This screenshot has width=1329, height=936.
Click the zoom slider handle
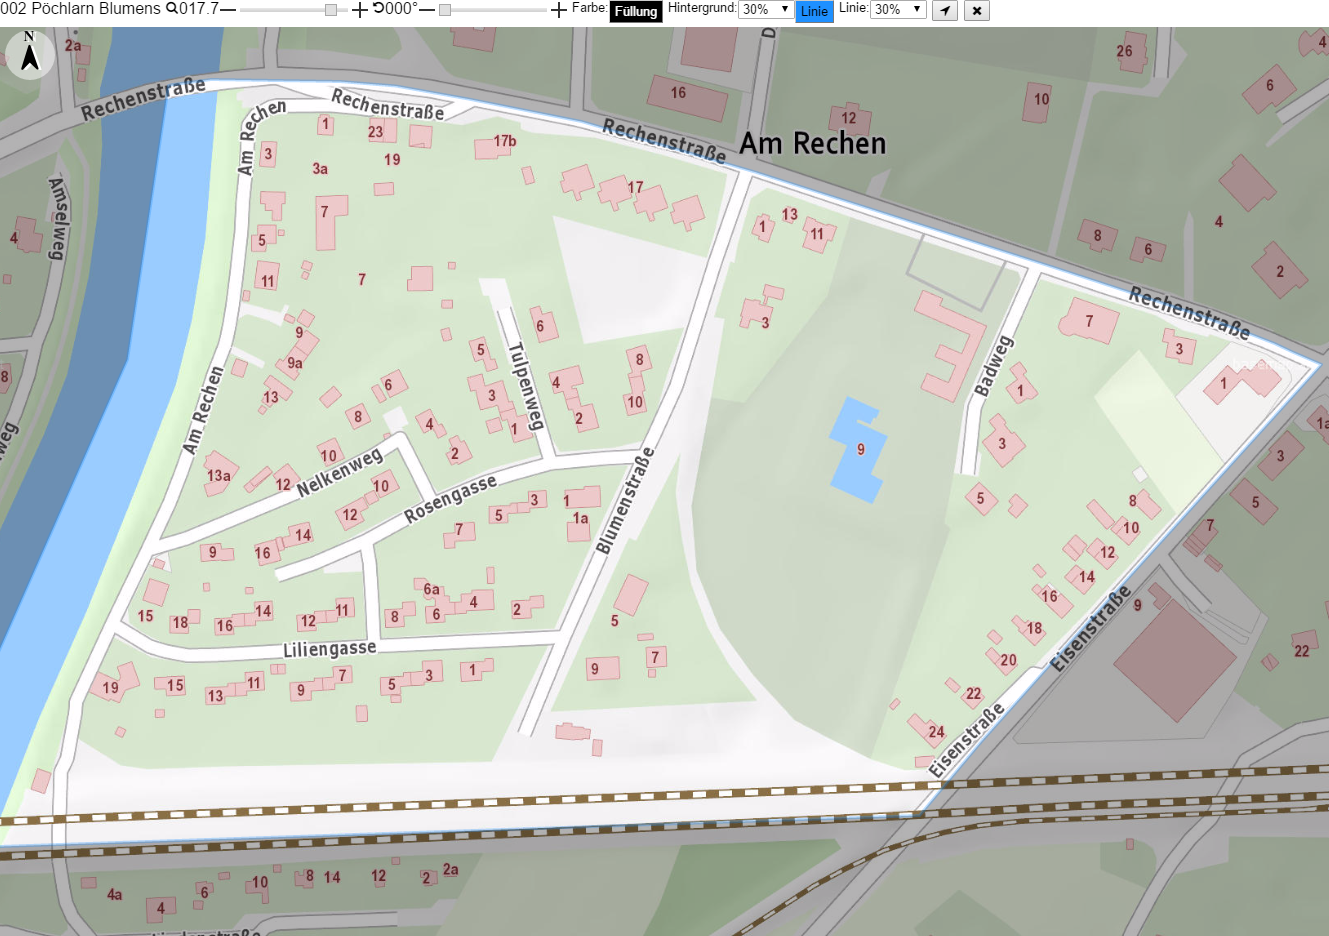pyautogui.click(x=331, y=10)
